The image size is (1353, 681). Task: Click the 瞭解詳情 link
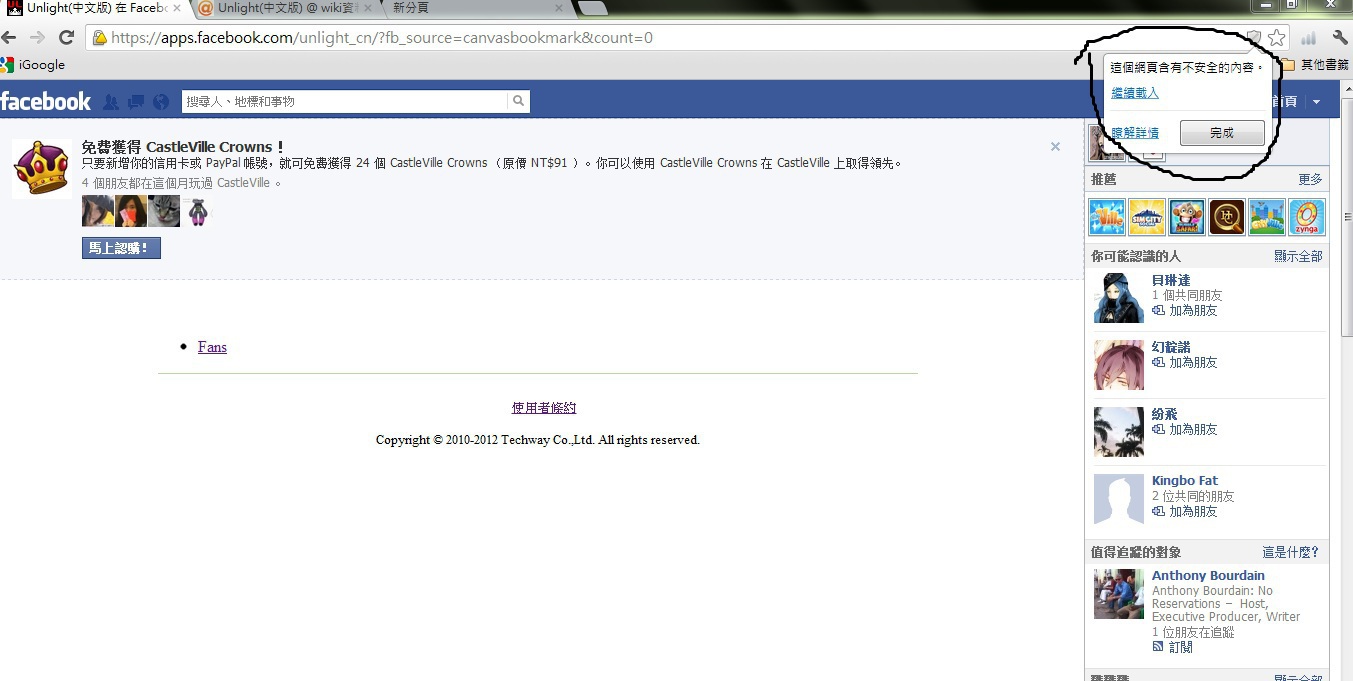click(x=1135, y=133)
